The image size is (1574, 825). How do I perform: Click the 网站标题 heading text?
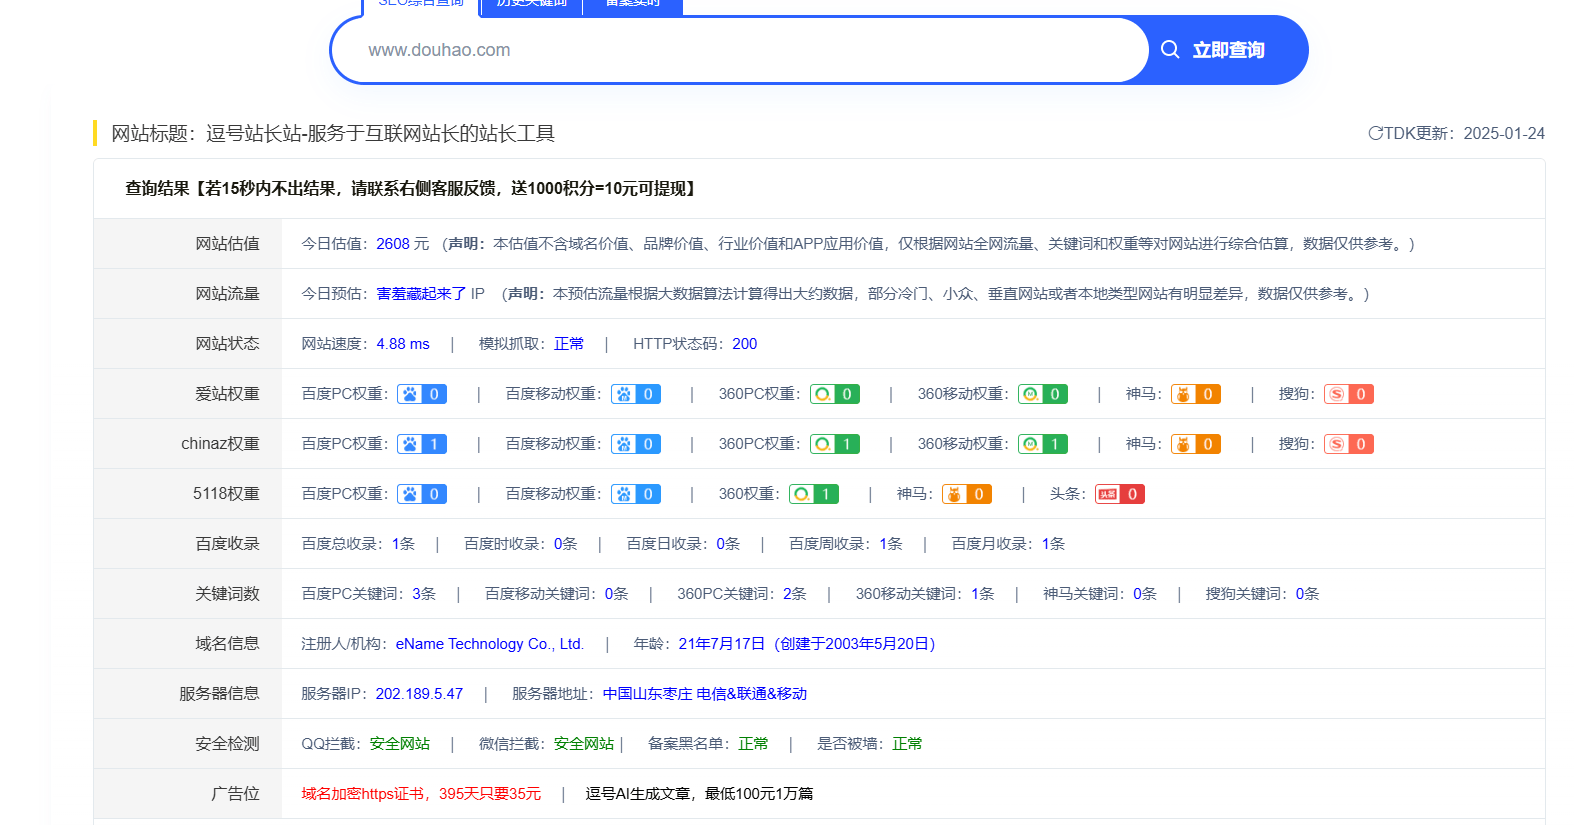[x=333, y=133]
